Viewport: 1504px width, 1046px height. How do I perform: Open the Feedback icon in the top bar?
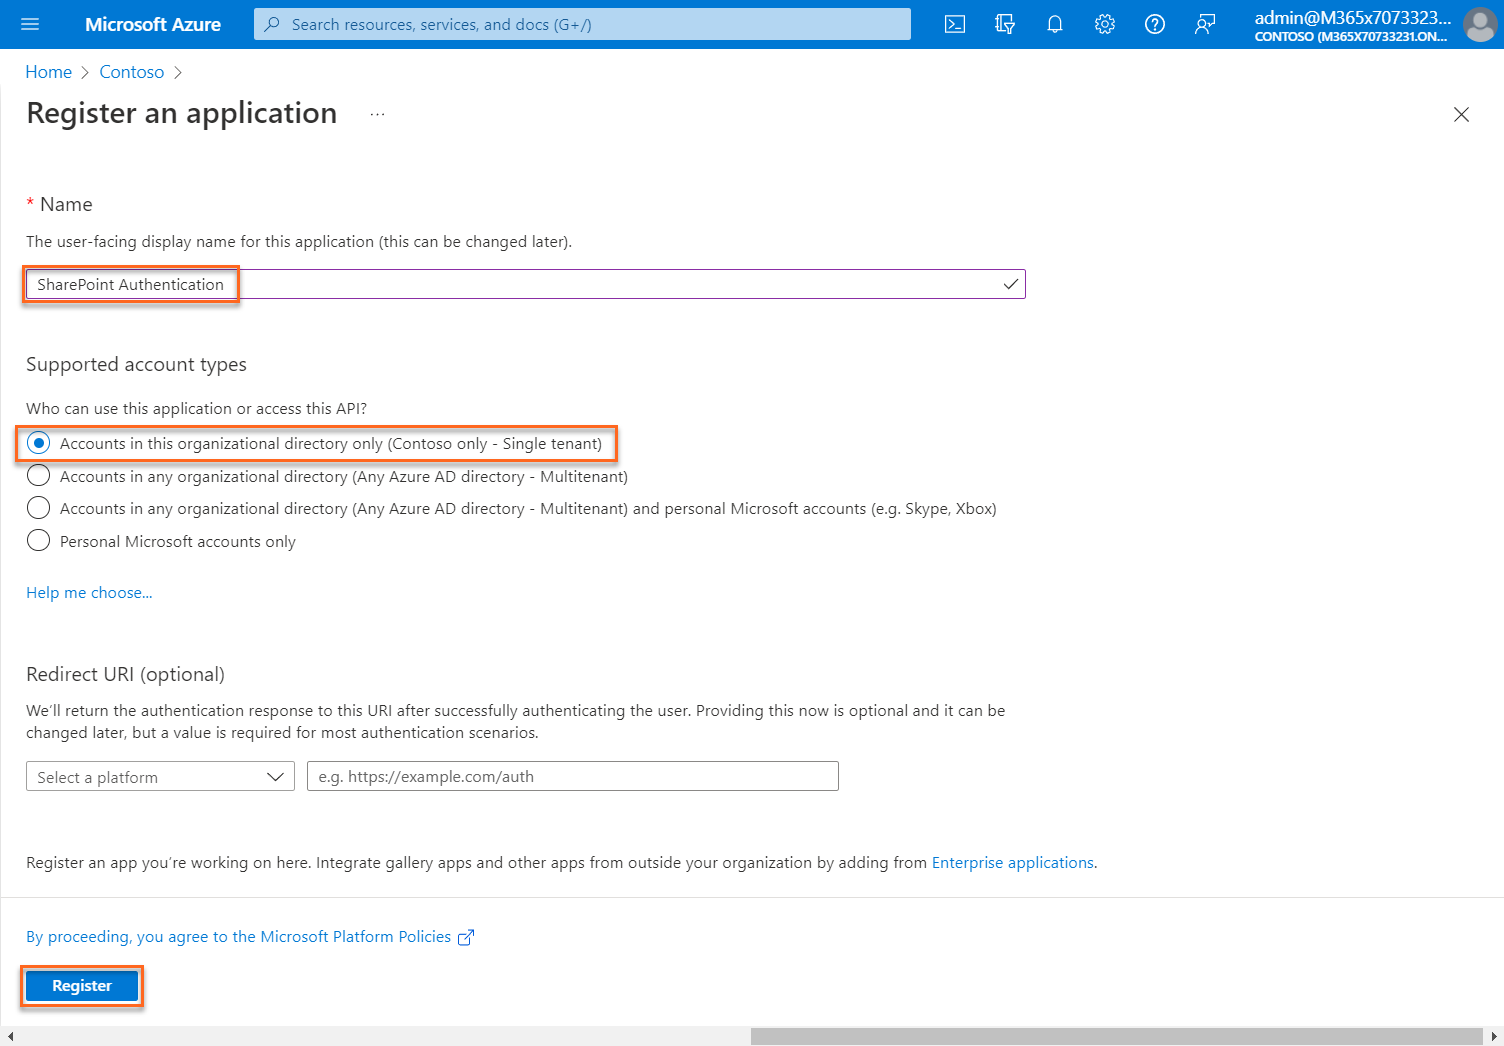pos(1204,24)
